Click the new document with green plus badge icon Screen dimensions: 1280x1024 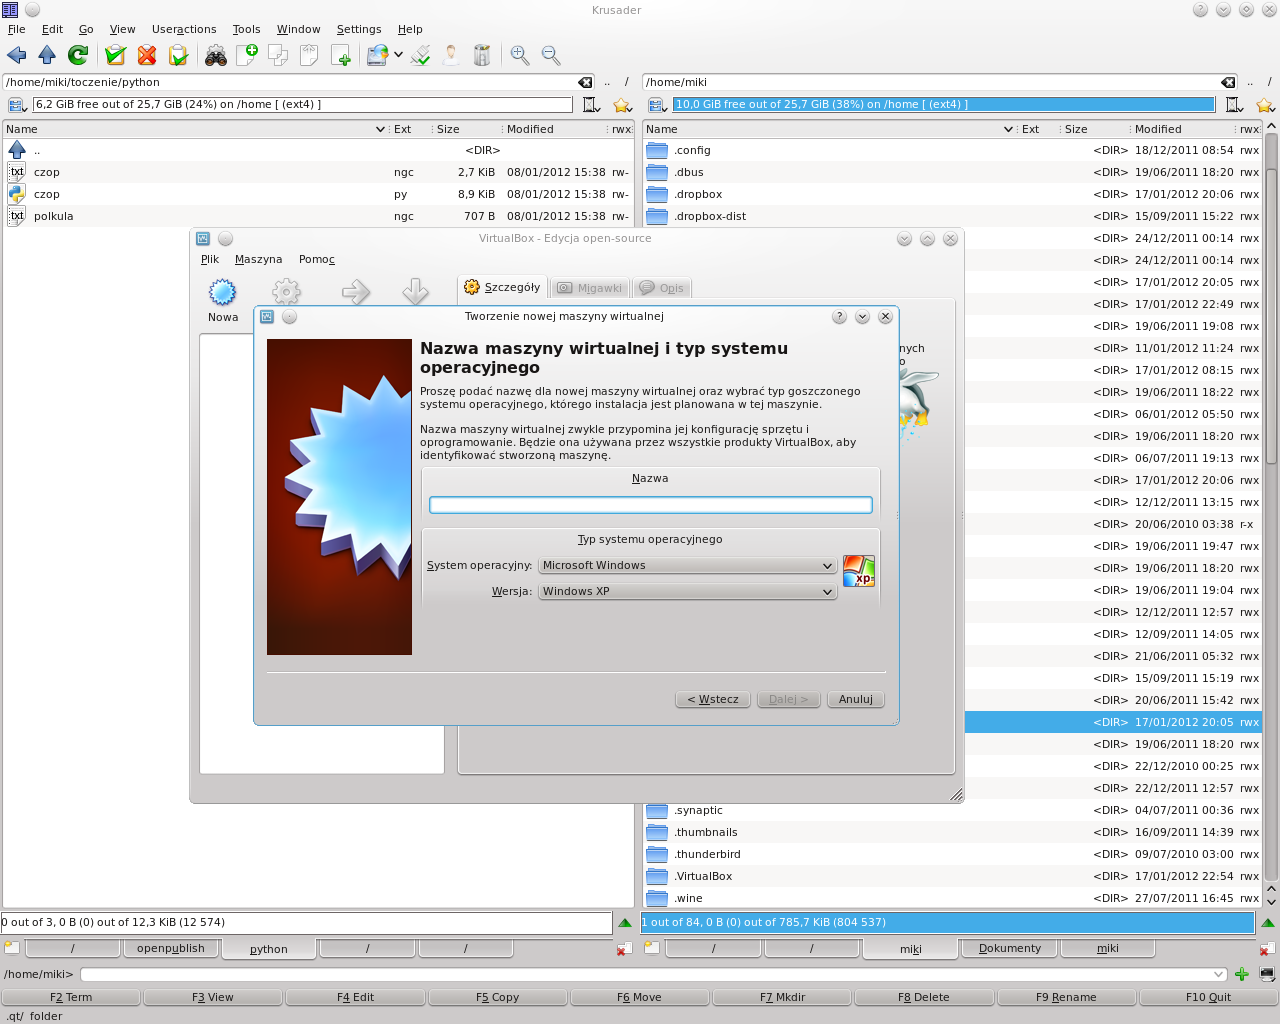coord(247,55)
